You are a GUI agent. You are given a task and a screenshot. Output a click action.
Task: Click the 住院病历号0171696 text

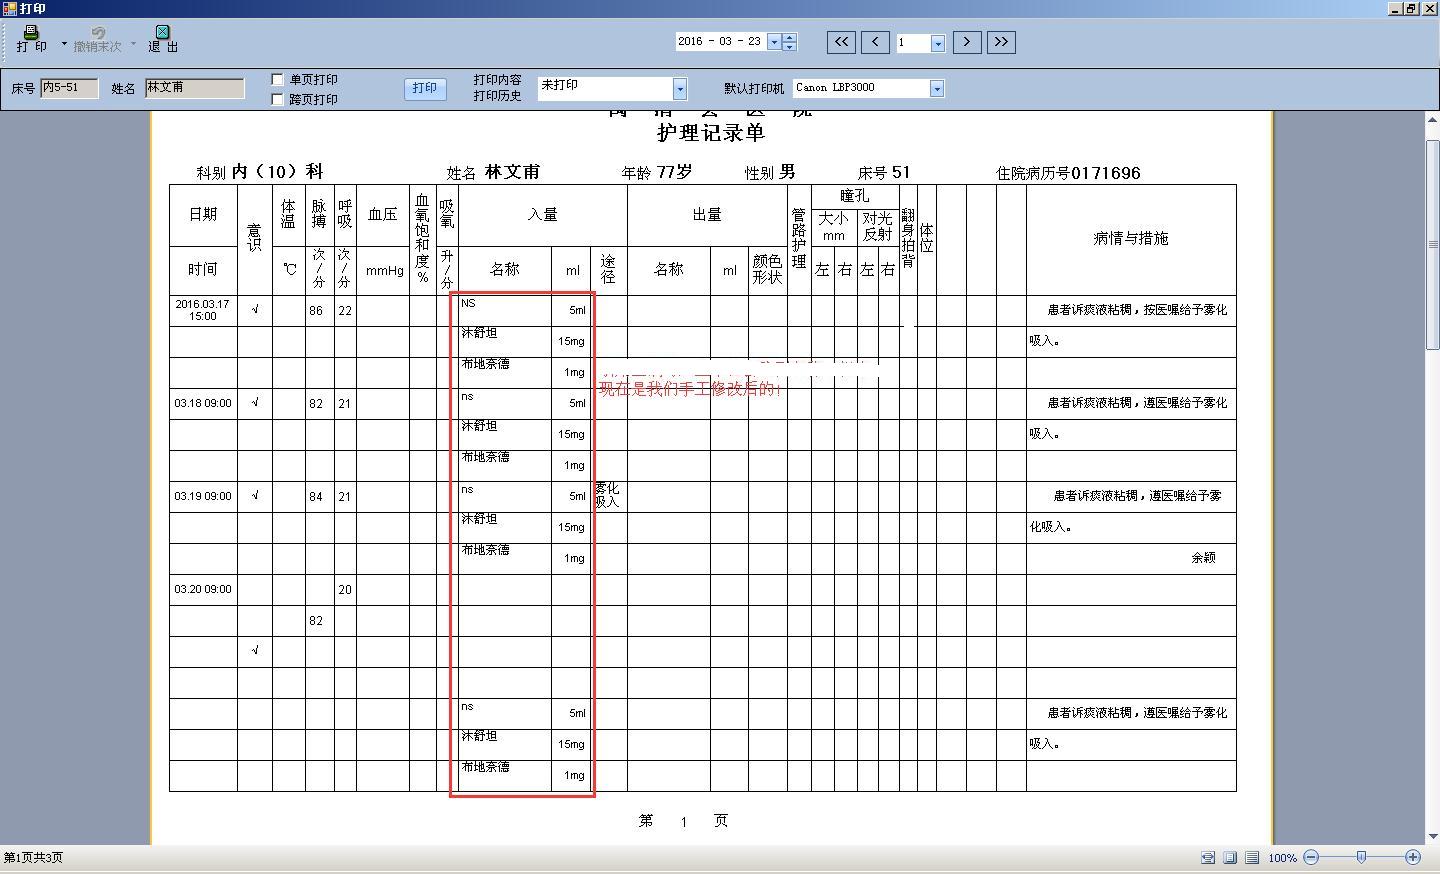pos(1068,173)
